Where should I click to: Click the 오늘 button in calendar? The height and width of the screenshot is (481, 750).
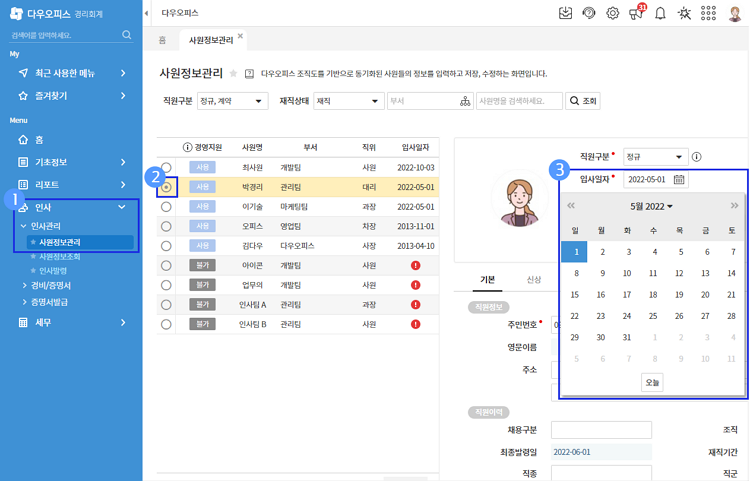[x=652, y=382]
